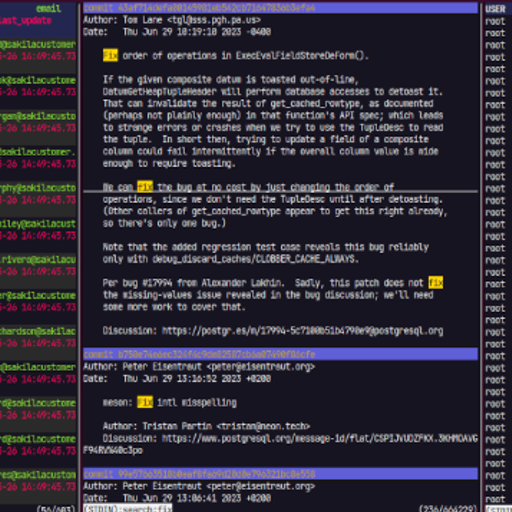Click the horizontal pane divider line

(280, 192)
